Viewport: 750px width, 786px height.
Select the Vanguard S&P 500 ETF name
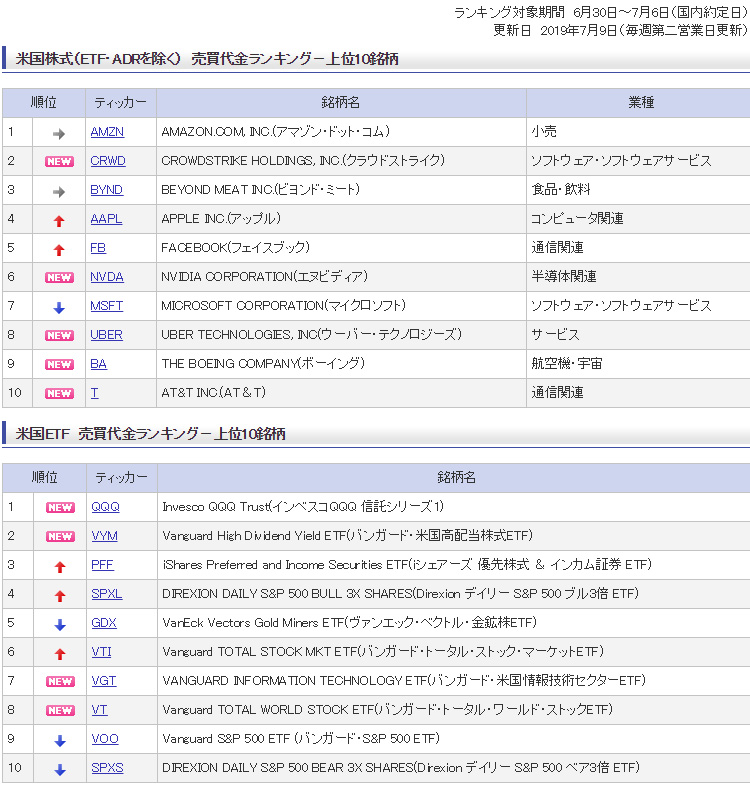click(x=301, y=739)
